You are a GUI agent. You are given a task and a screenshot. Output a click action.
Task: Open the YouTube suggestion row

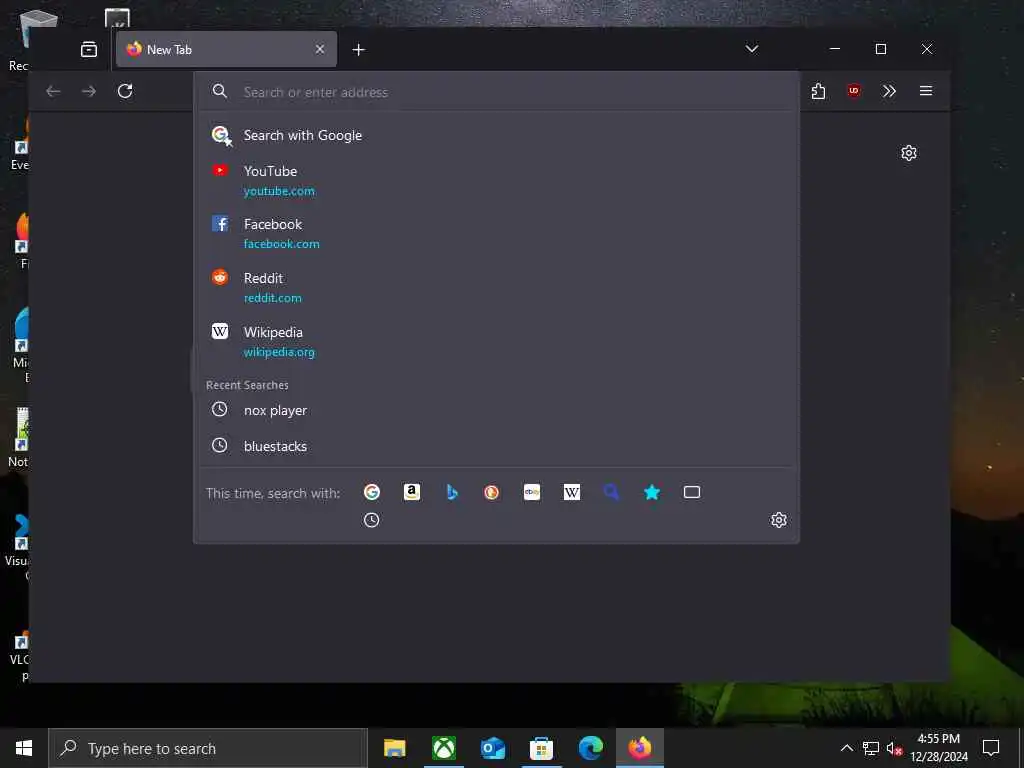coord(496,180)
